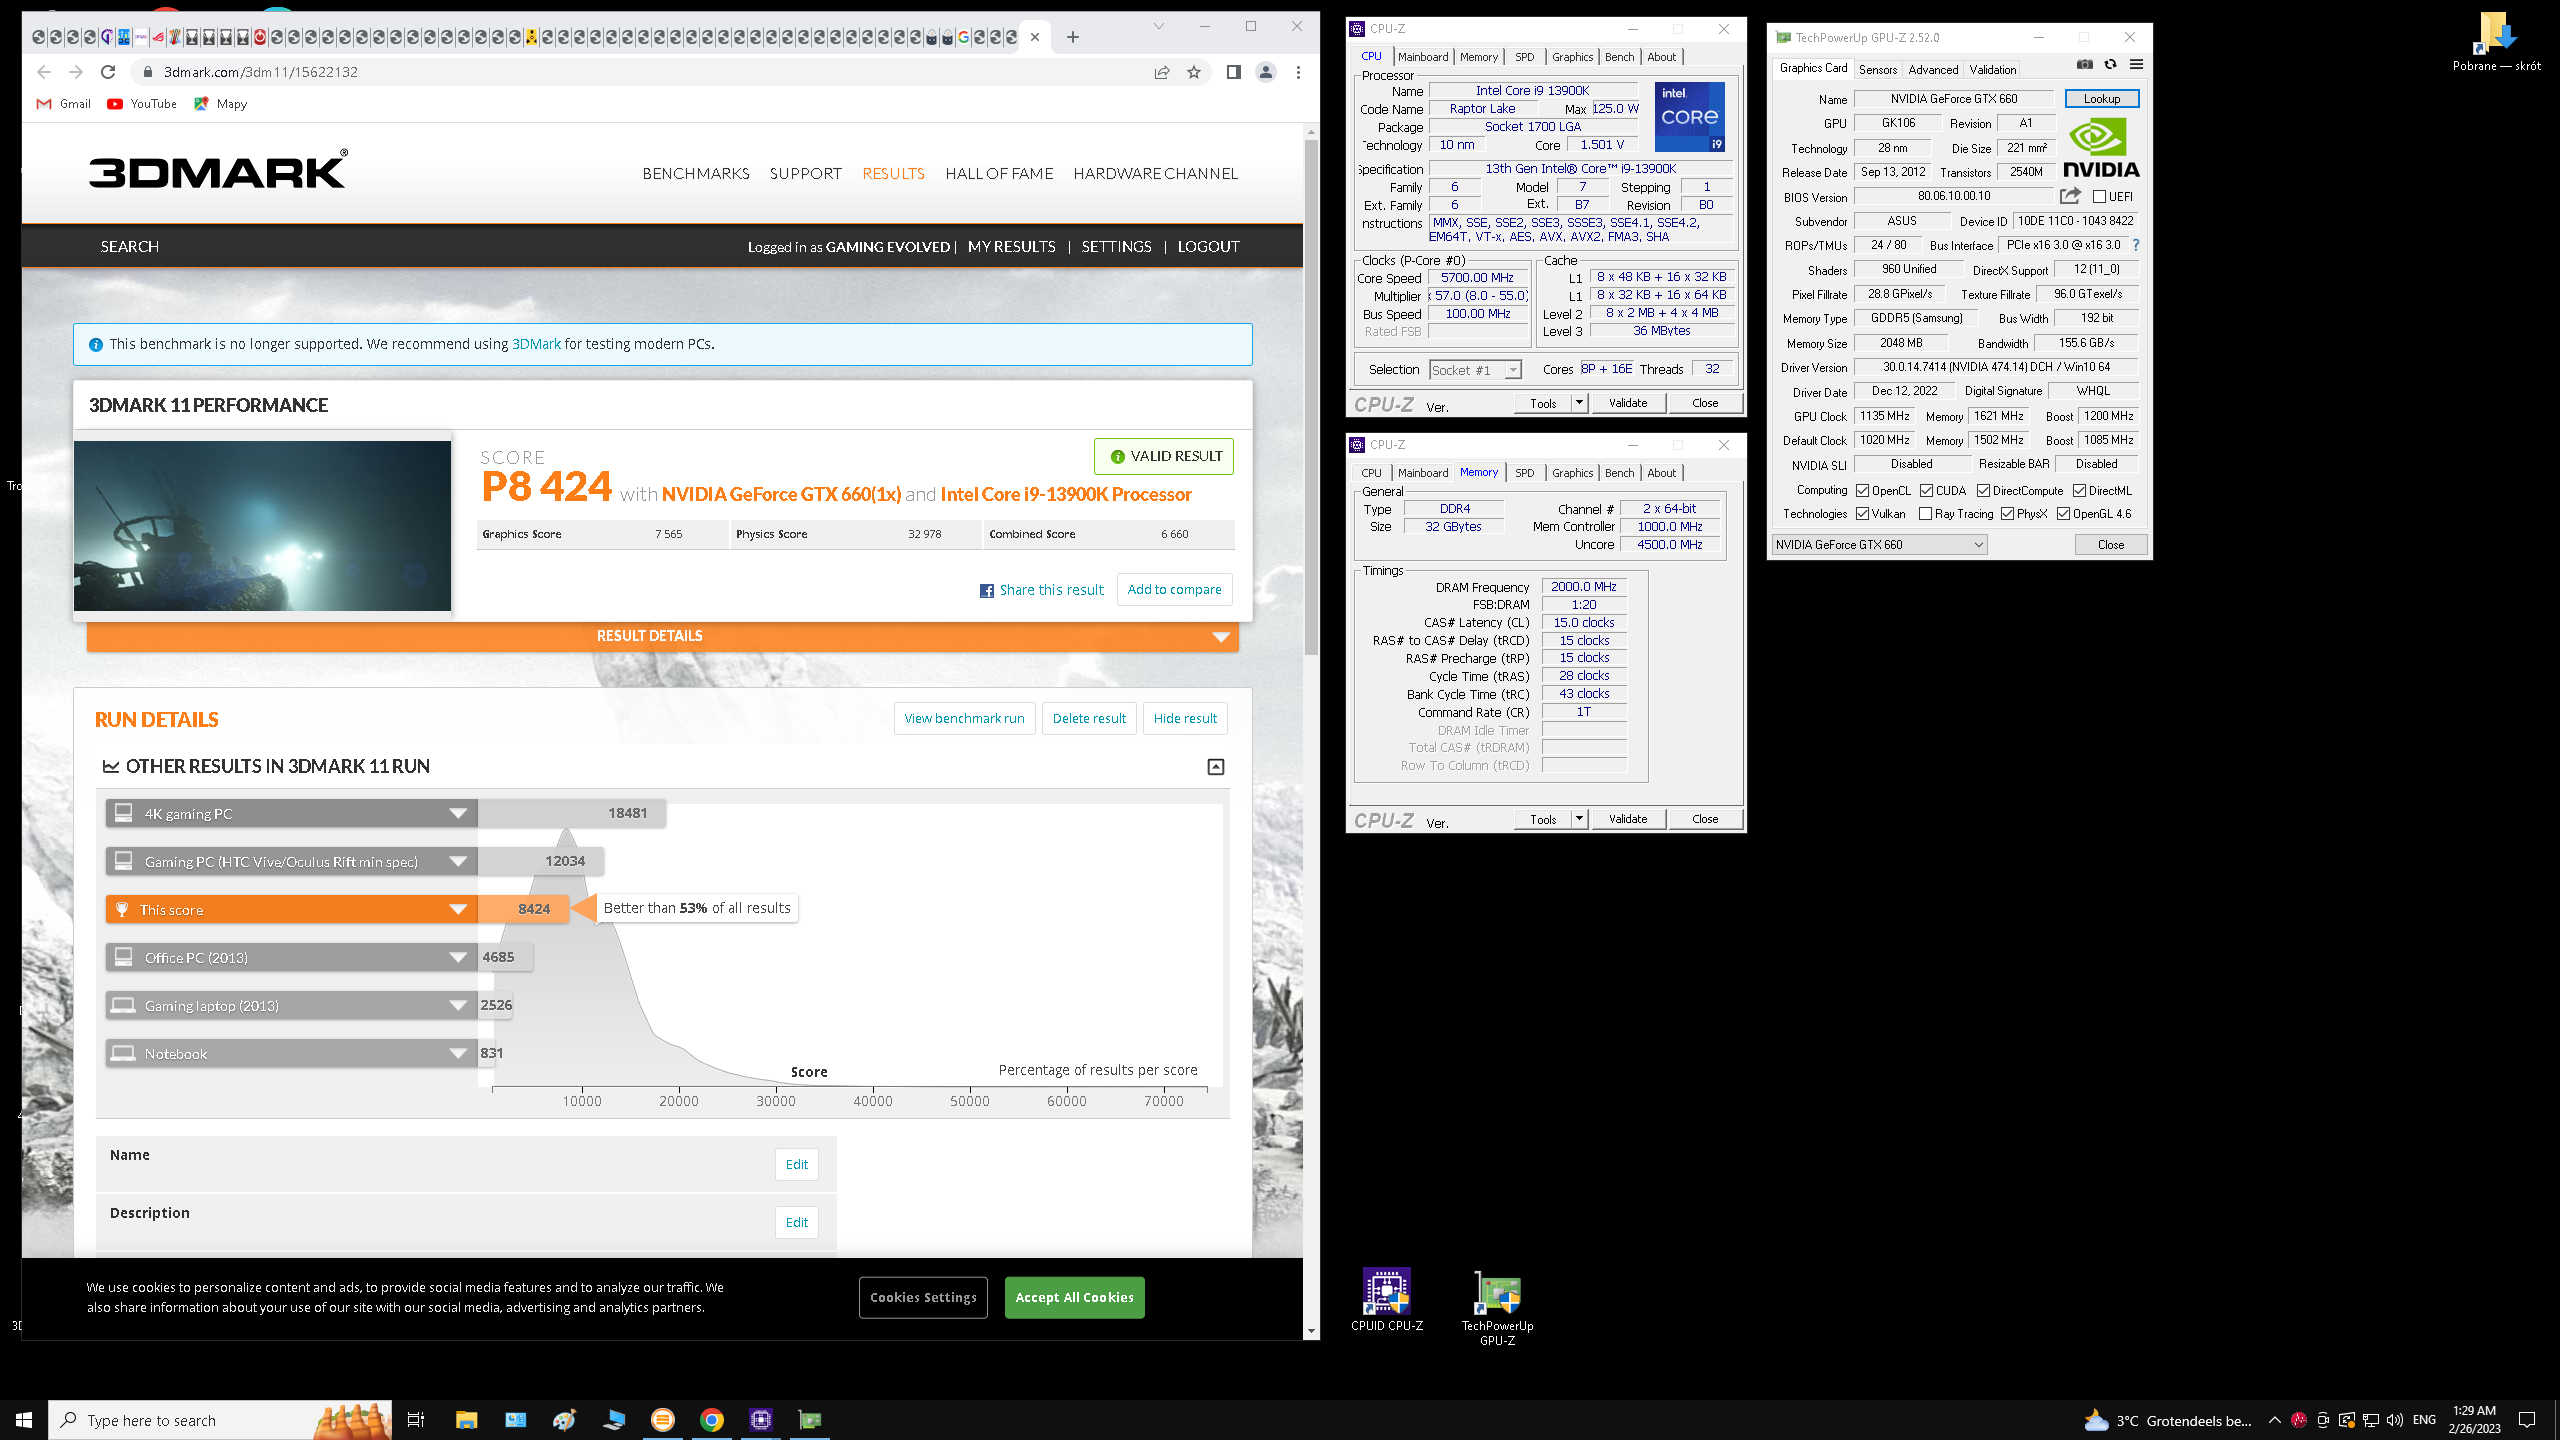Toggle CUDA checkbox in GPU-Z
Image resolution: width=2560 pixels, height=1440 pixels.
1926,491
